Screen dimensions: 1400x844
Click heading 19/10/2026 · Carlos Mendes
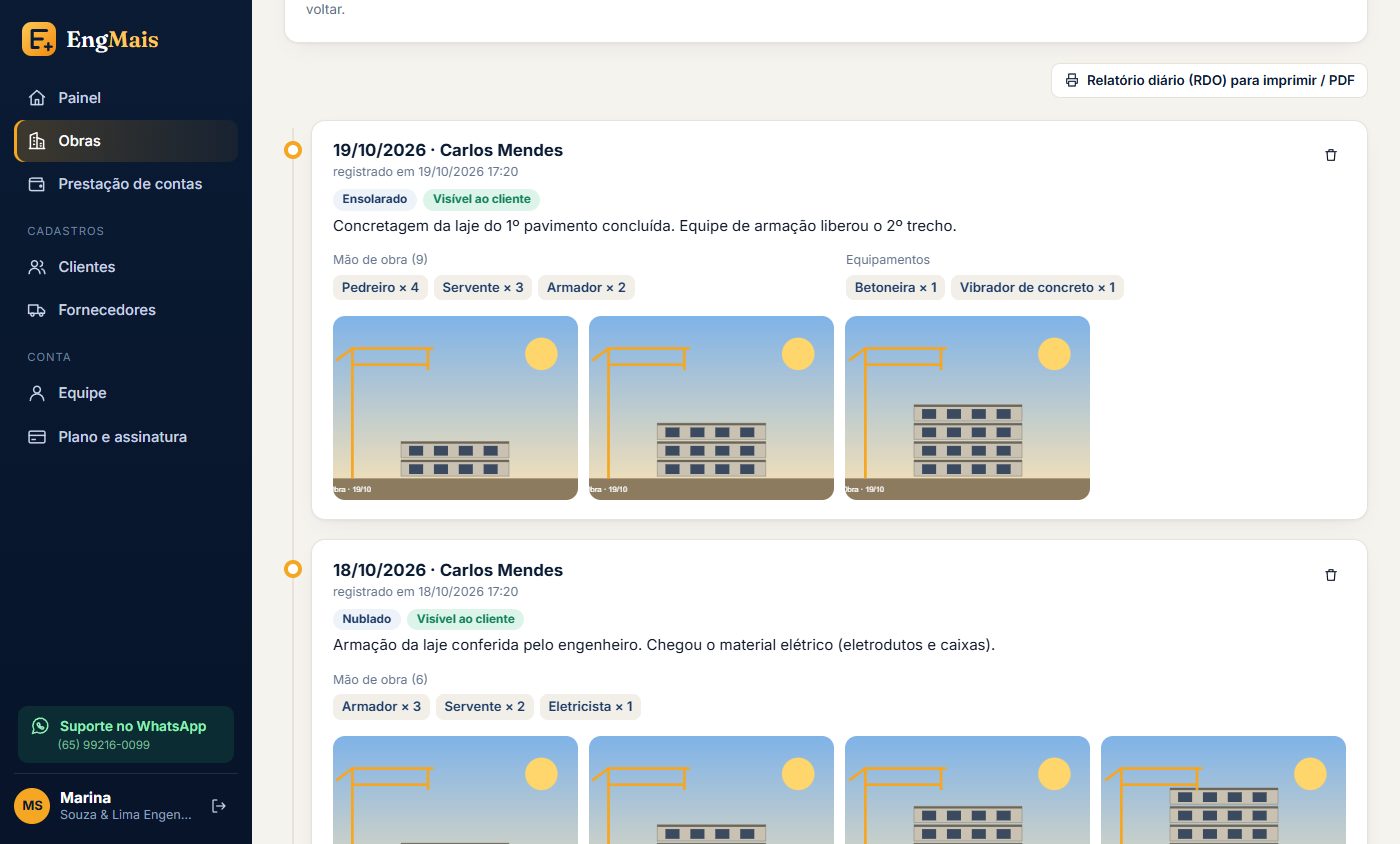[x=448, y=151]
